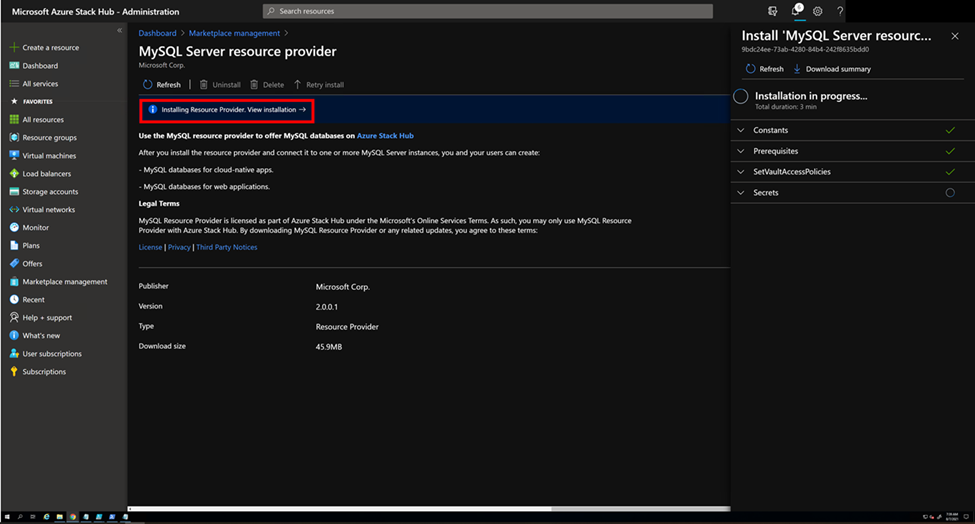Go to Resource groups in the sidebar
Viewport: 975px width, 524px height.
(50, 138)
